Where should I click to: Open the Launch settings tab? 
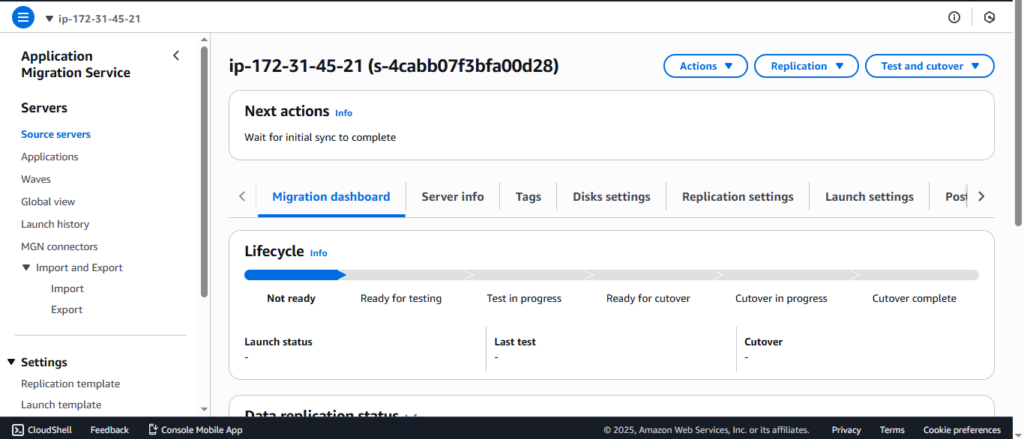tap(868, 197)
